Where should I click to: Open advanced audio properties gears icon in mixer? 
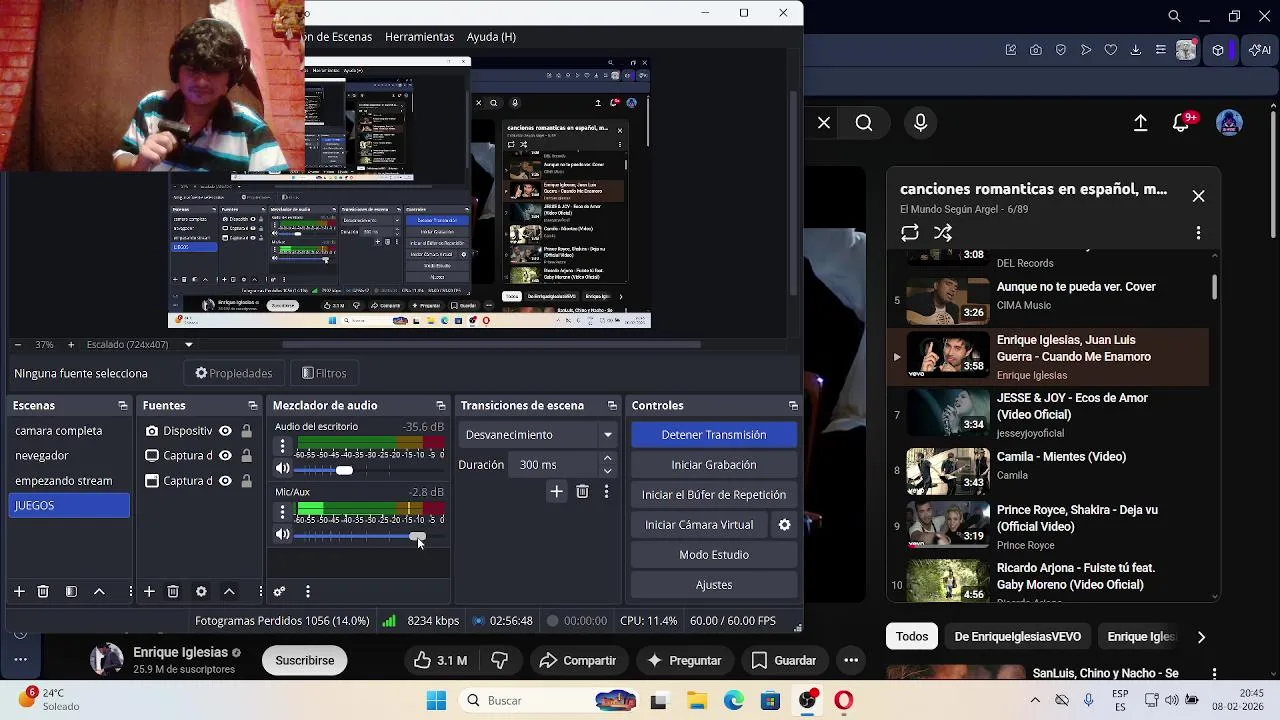[280, 592]
